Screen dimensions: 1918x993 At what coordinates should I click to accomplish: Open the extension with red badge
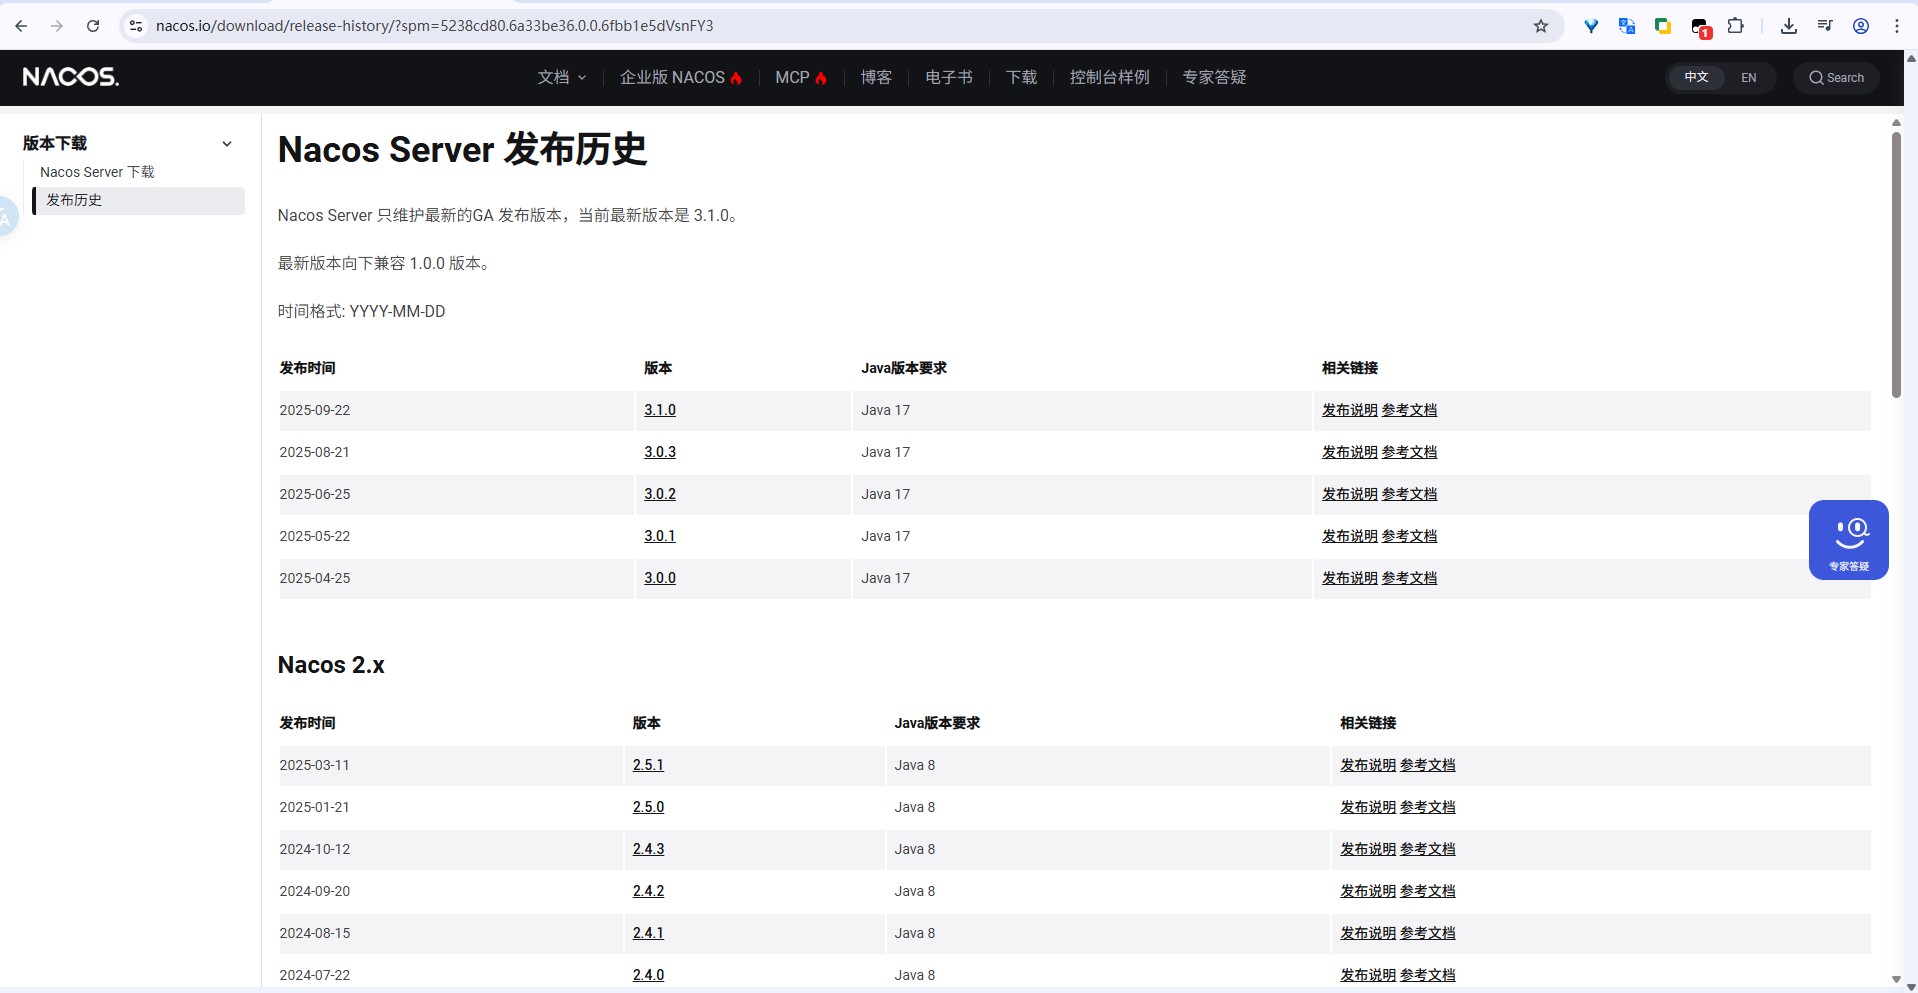1700,27
